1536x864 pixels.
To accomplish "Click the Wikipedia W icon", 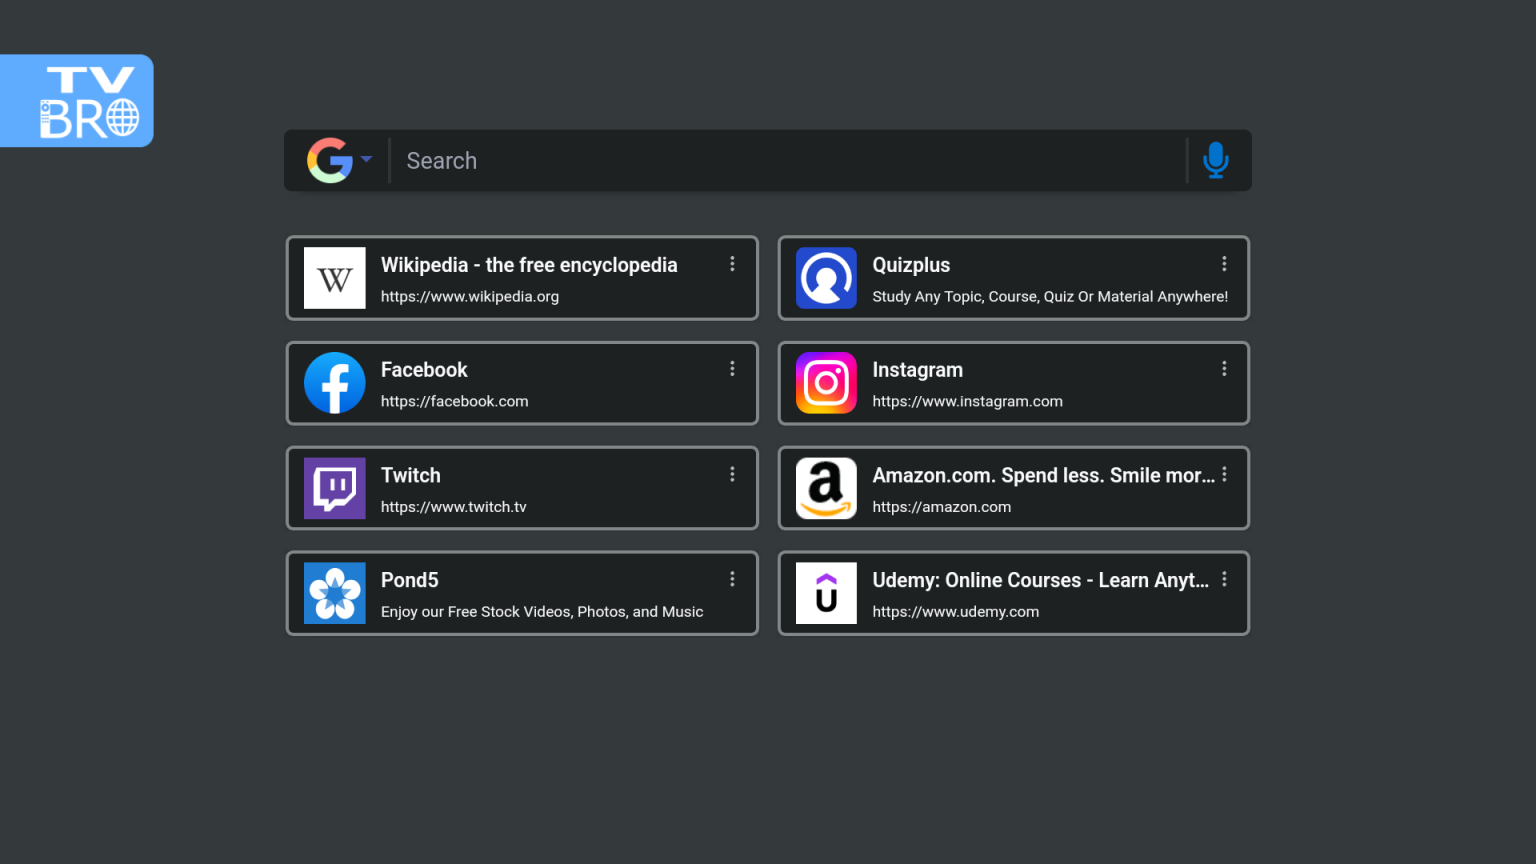I will (x=335, y=278).
